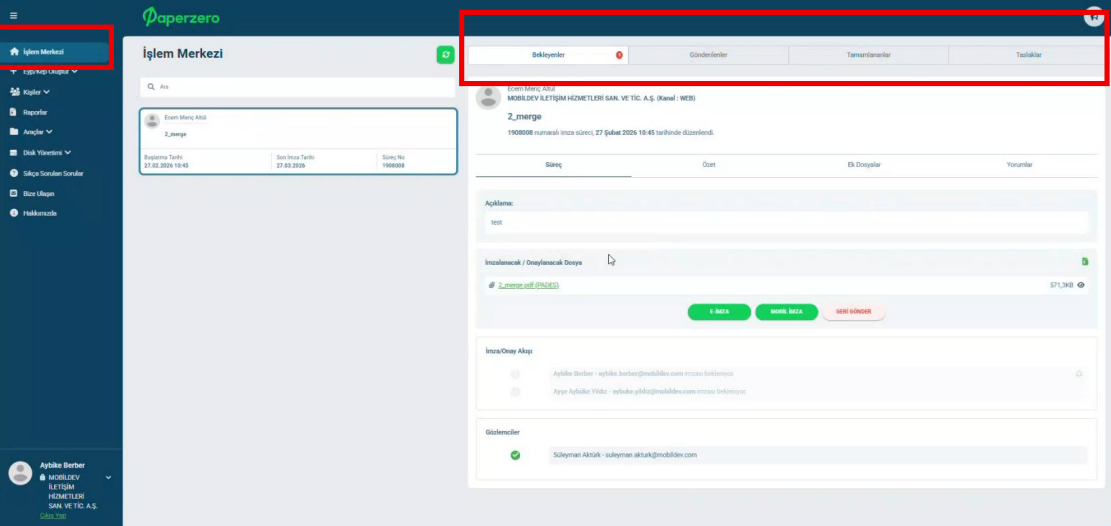Open Raporlar from the sidebar
This screenshot has width=1111, height=526.
[35, 112]
